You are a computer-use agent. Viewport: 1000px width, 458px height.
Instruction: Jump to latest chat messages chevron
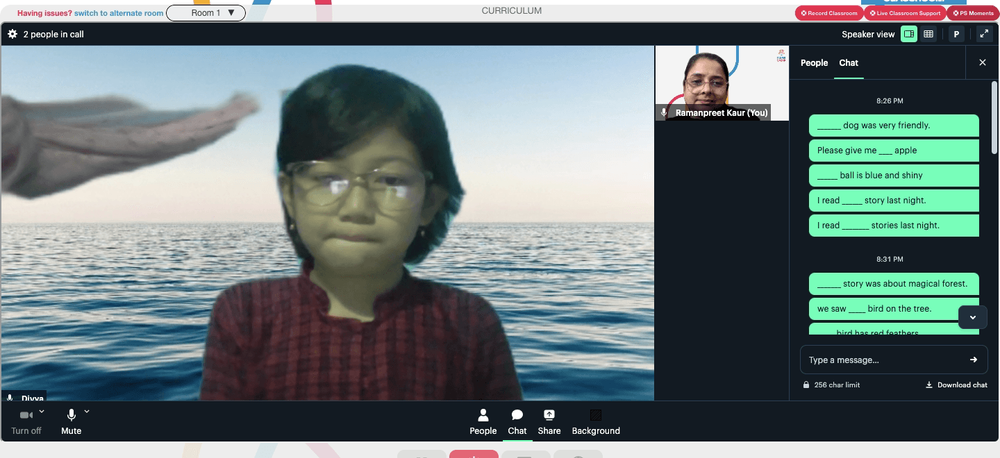(x=973, y=317)
